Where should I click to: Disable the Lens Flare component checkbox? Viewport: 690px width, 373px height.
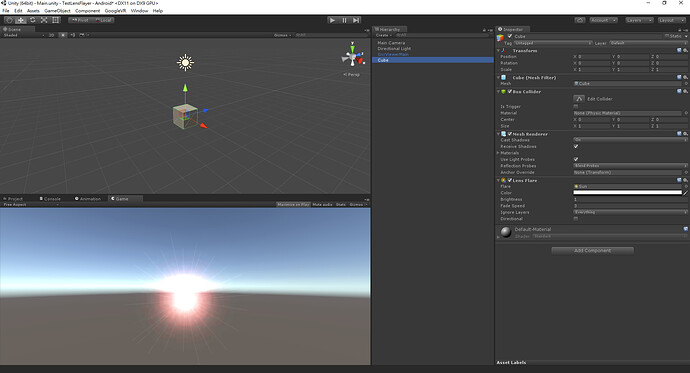coord(510,180)
